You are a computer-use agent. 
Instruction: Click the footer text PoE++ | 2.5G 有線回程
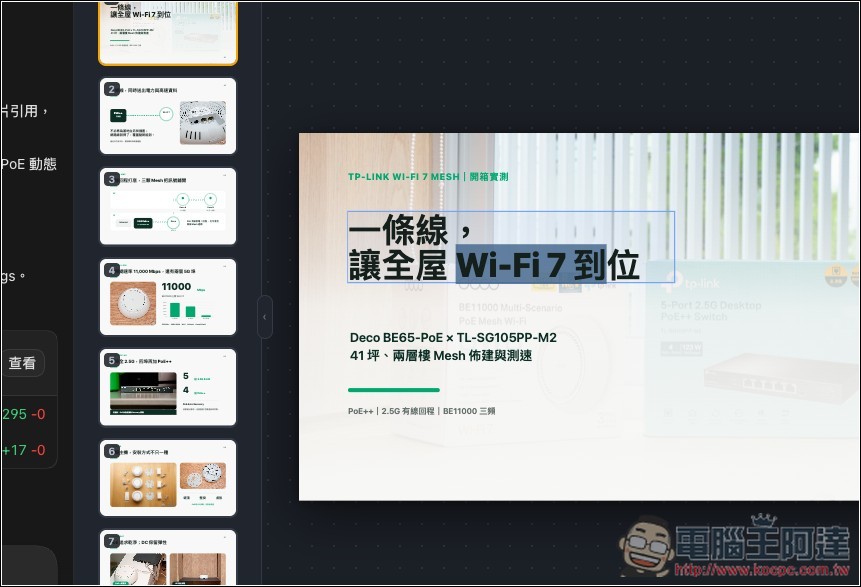392,411
